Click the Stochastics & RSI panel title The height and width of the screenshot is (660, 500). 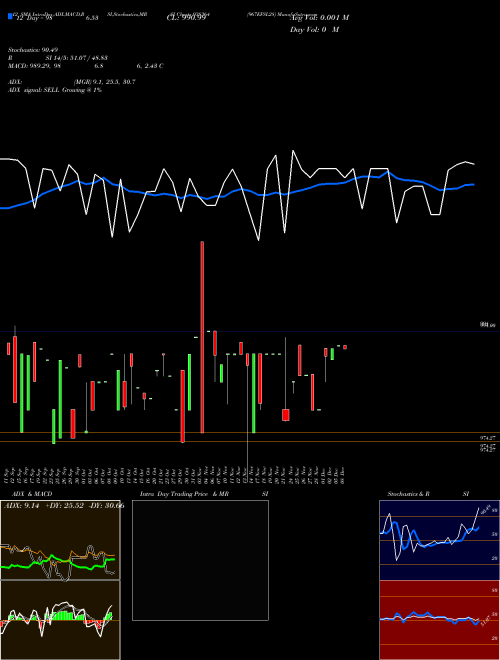click(428, 494)
